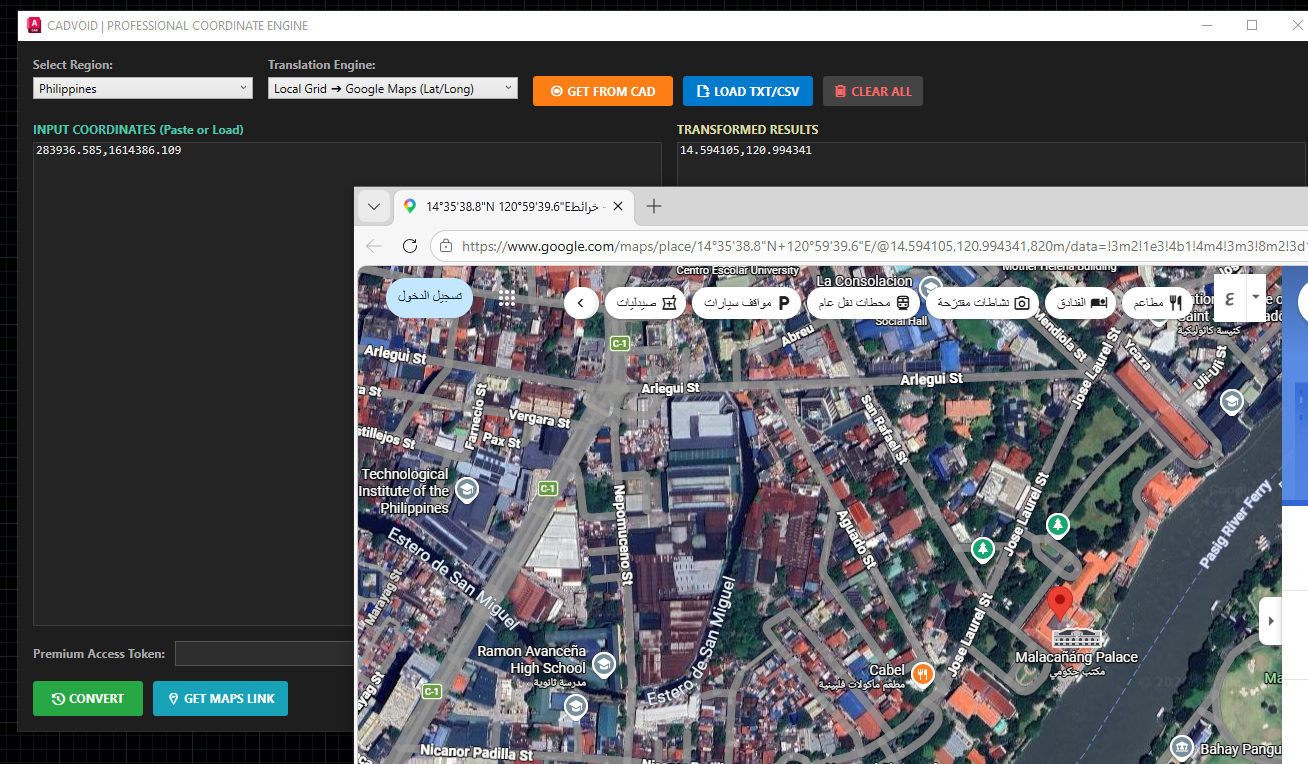Screen dimensions: 1308x764
Task: Filter map by Hotels chip
Action: point(1080,302)
